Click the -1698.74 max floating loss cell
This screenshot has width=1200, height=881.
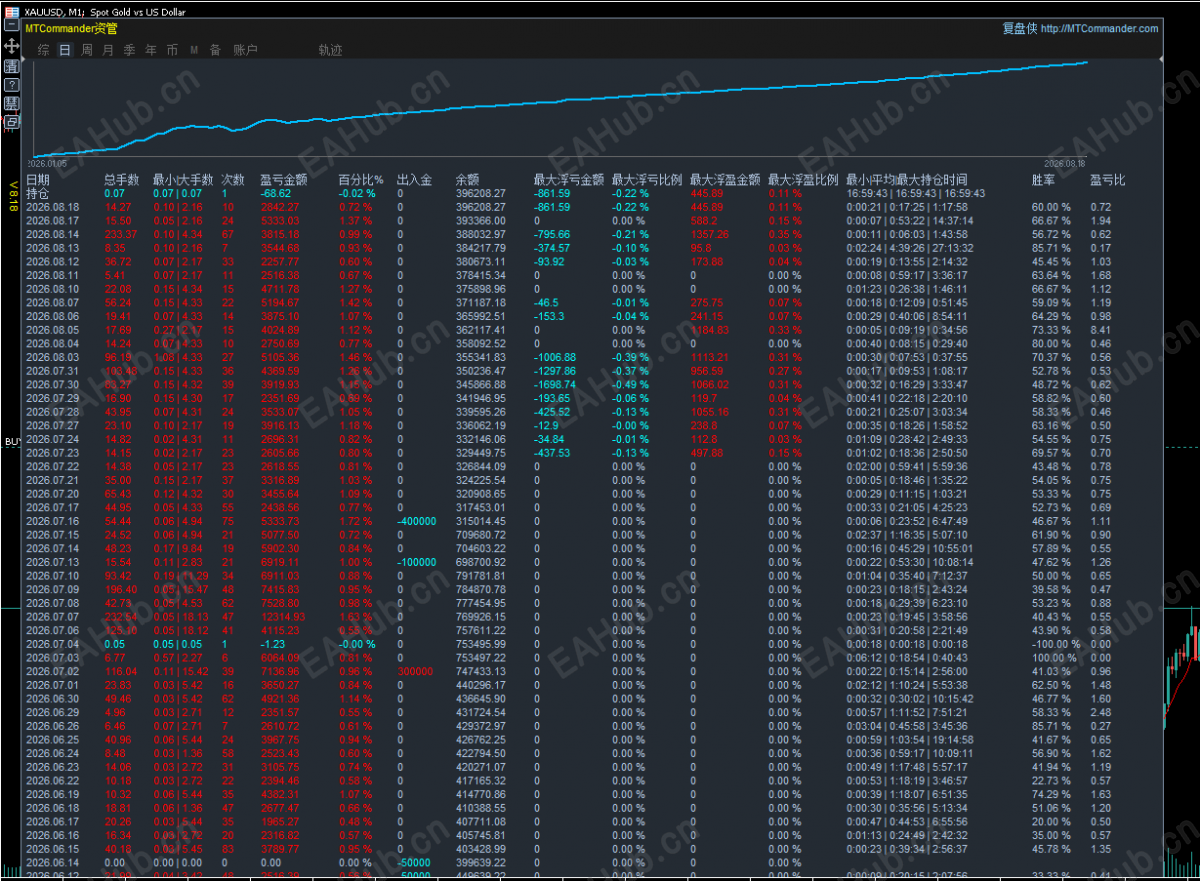[555, 384]
